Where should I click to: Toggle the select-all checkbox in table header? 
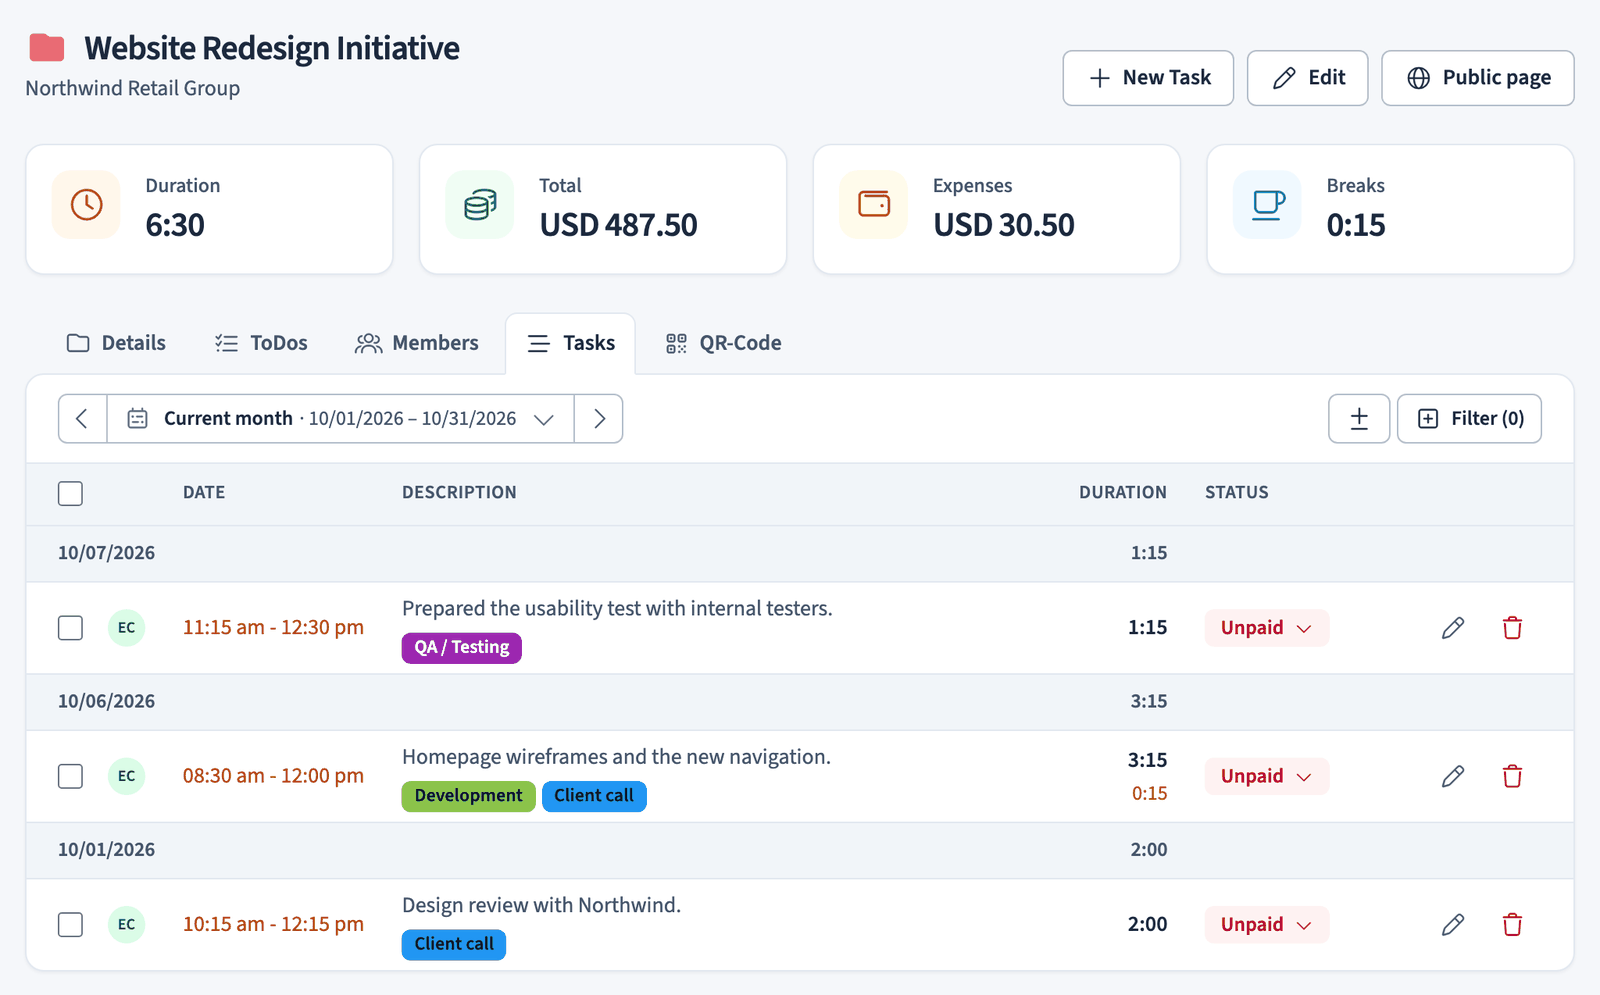(x=70, y=493)
